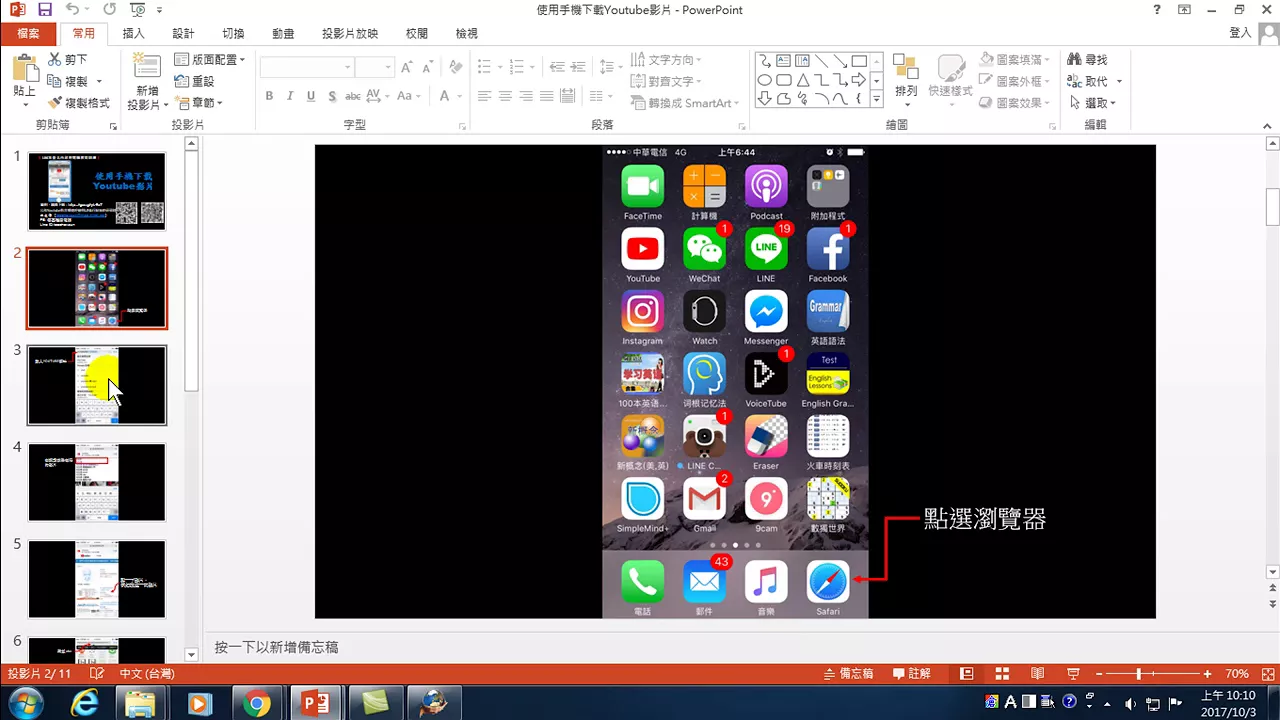The width and height of the screenshot is (1280, 720).
Task: Toggle Italic formatting
Action: tap(290, 97)
